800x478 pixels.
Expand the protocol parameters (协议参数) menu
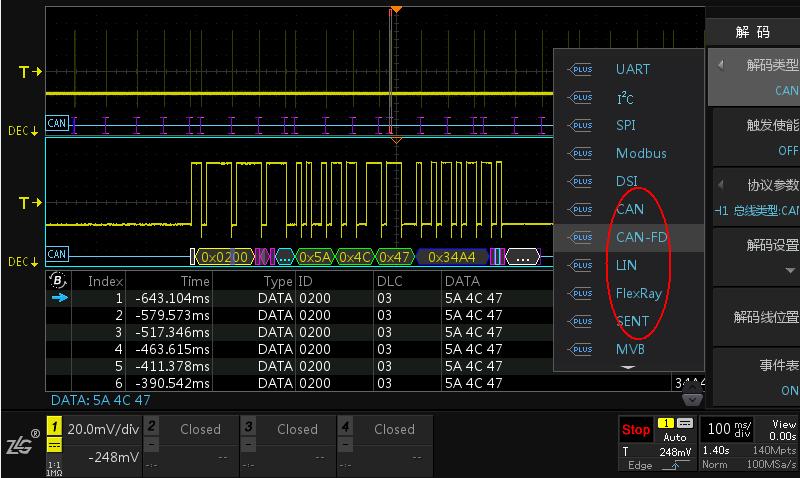756,197
